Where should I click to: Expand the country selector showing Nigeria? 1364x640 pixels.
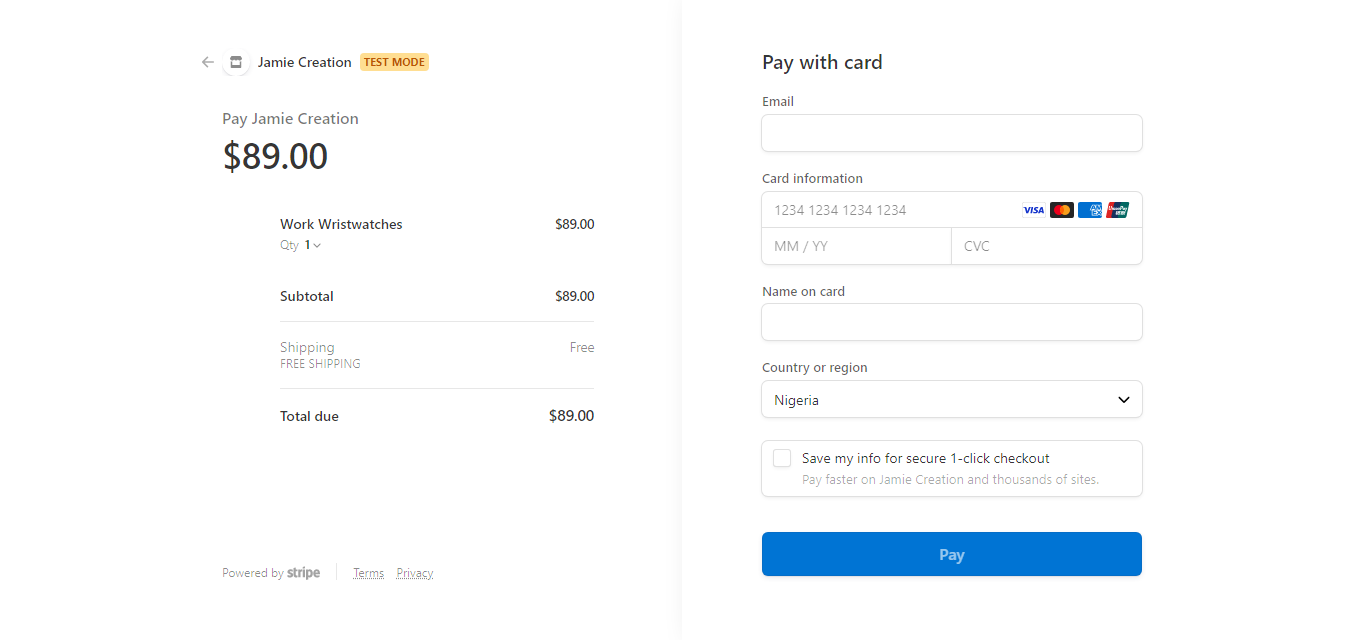coord(951,399)
